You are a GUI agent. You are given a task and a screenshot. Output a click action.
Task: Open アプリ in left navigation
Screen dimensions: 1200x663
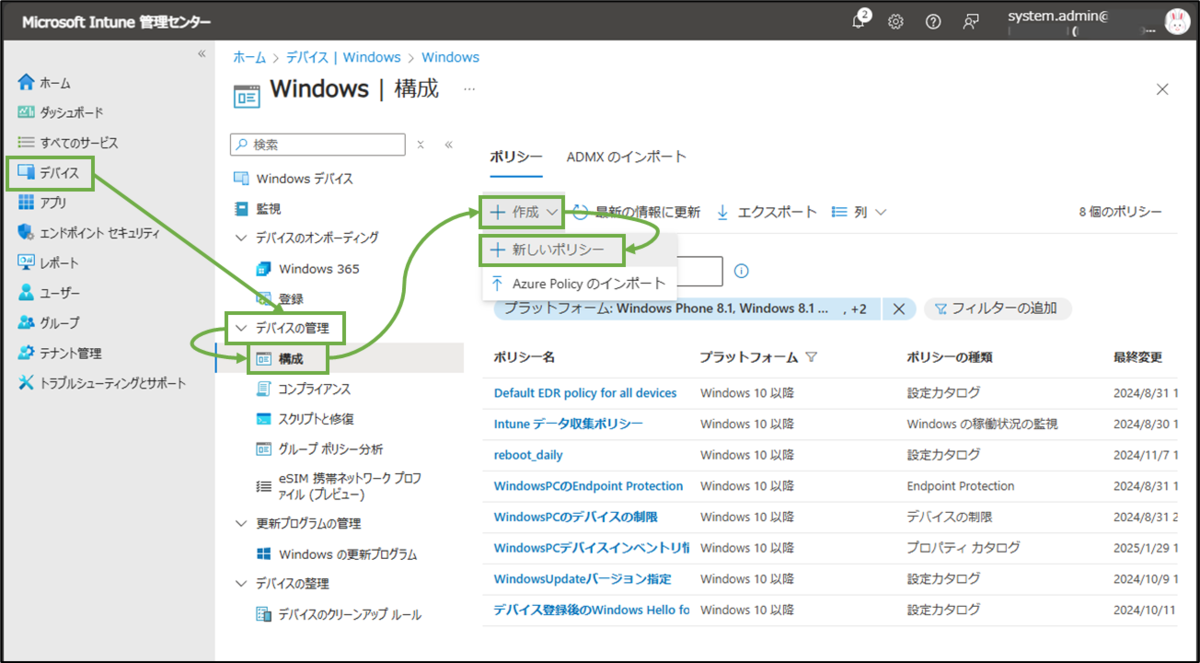point(42,203)
